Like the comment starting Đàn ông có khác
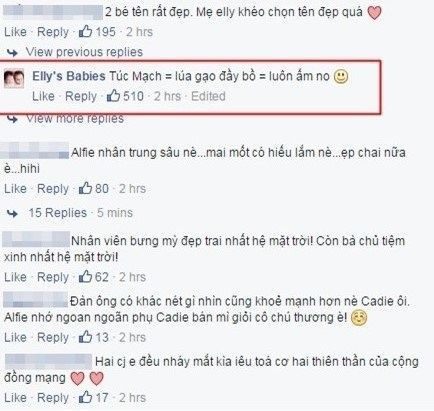The height and width of the screenshot is (411, 434). click(x=15, y=337)
